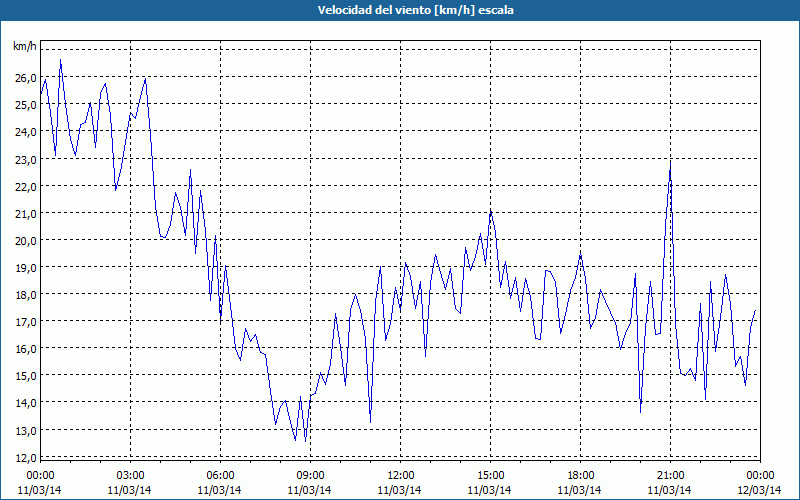Select the '23,0' y-axis value
This screenshot has height=500, width=800.
pyautogui.click(x=25, y=160)
